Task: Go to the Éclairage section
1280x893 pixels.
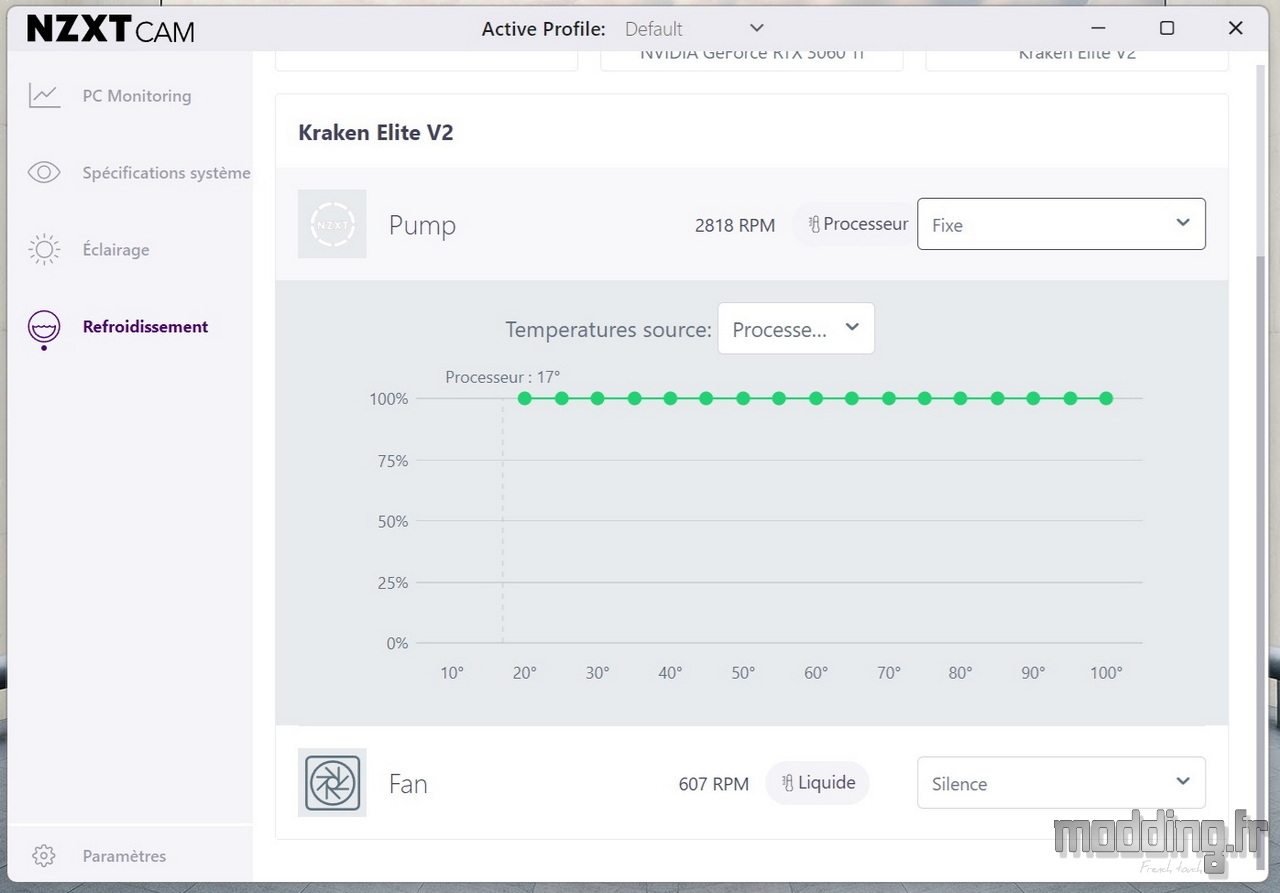Action: coord(116,250)
